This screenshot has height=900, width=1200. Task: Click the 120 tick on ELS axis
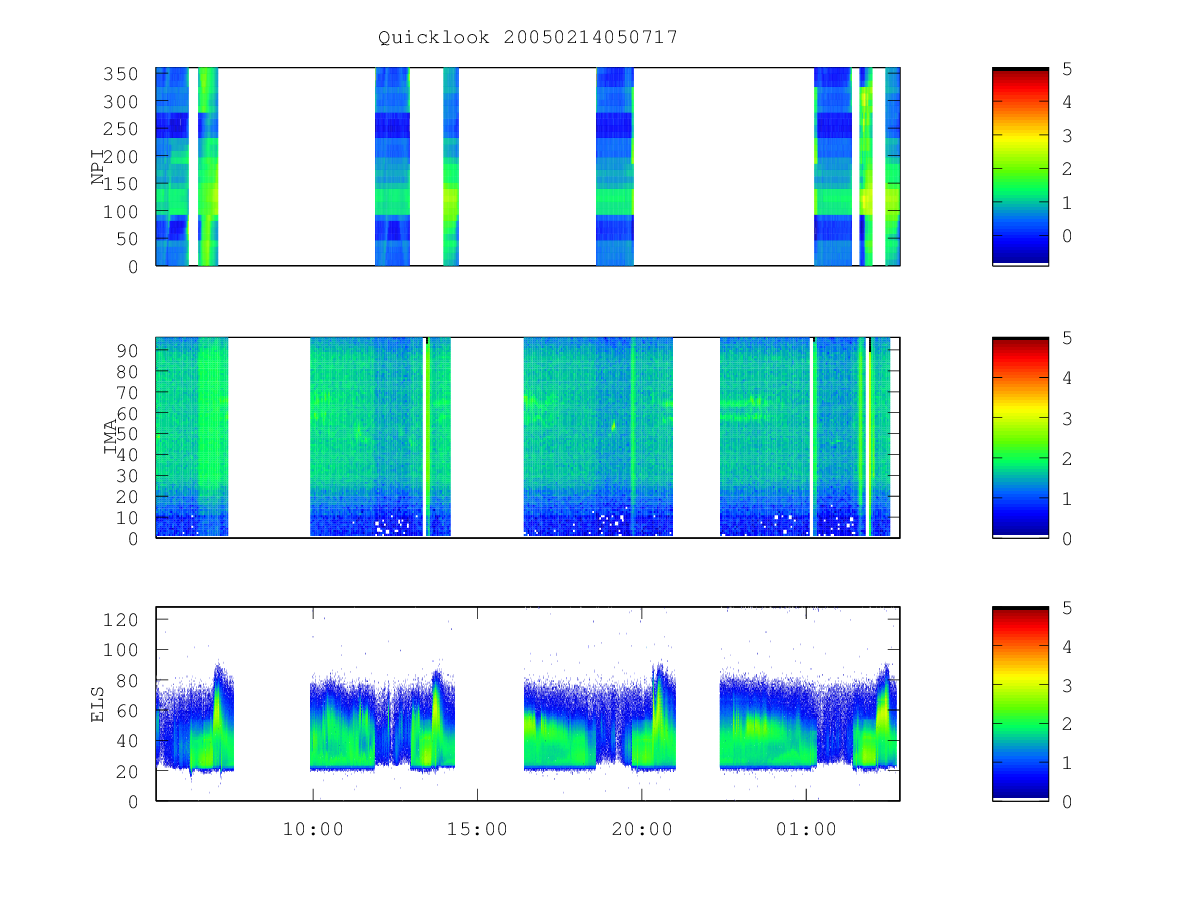coord(120,619)
